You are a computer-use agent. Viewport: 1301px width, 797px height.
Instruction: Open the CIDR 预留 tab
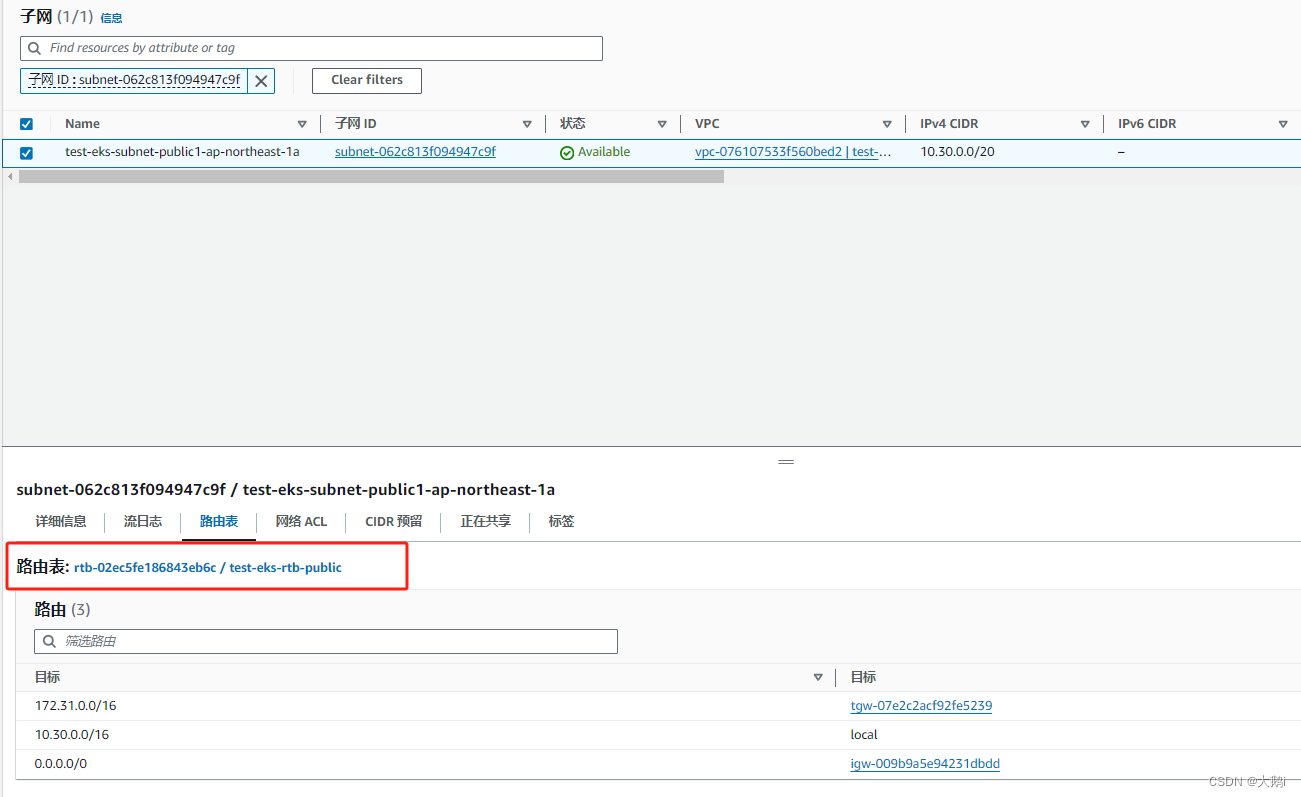tap(394, 521)
